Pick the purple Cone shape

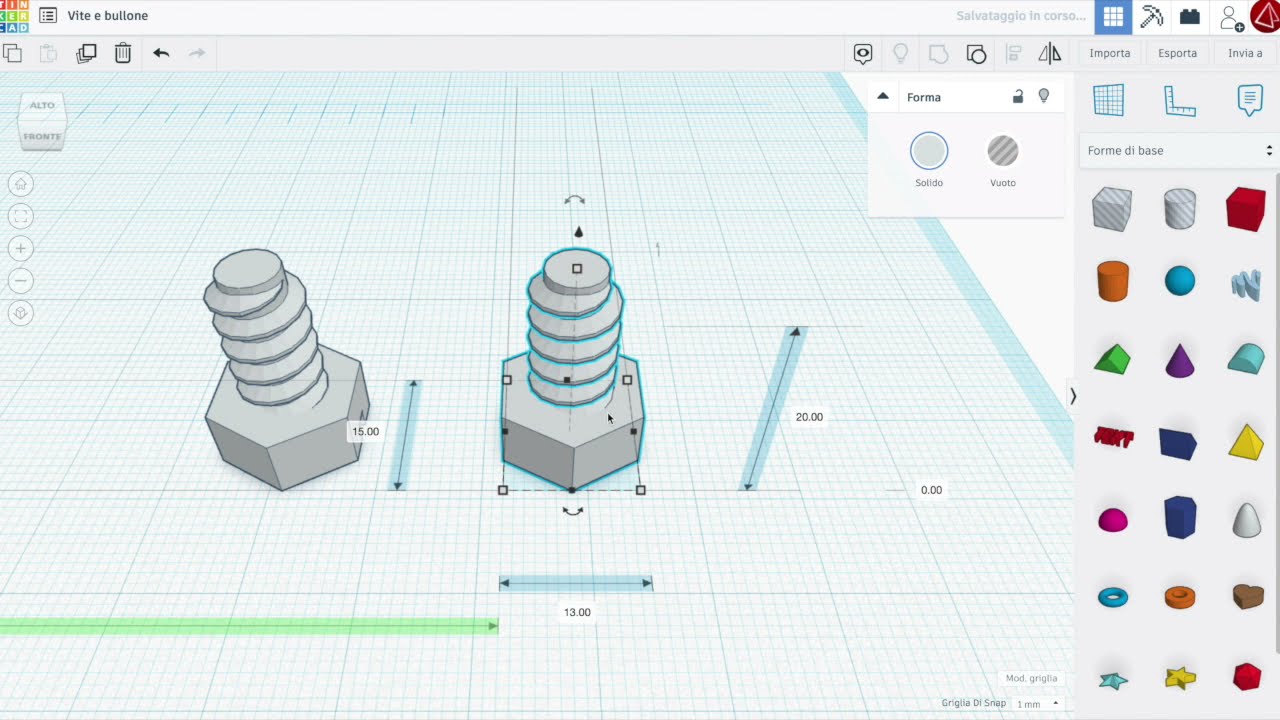1180,360
